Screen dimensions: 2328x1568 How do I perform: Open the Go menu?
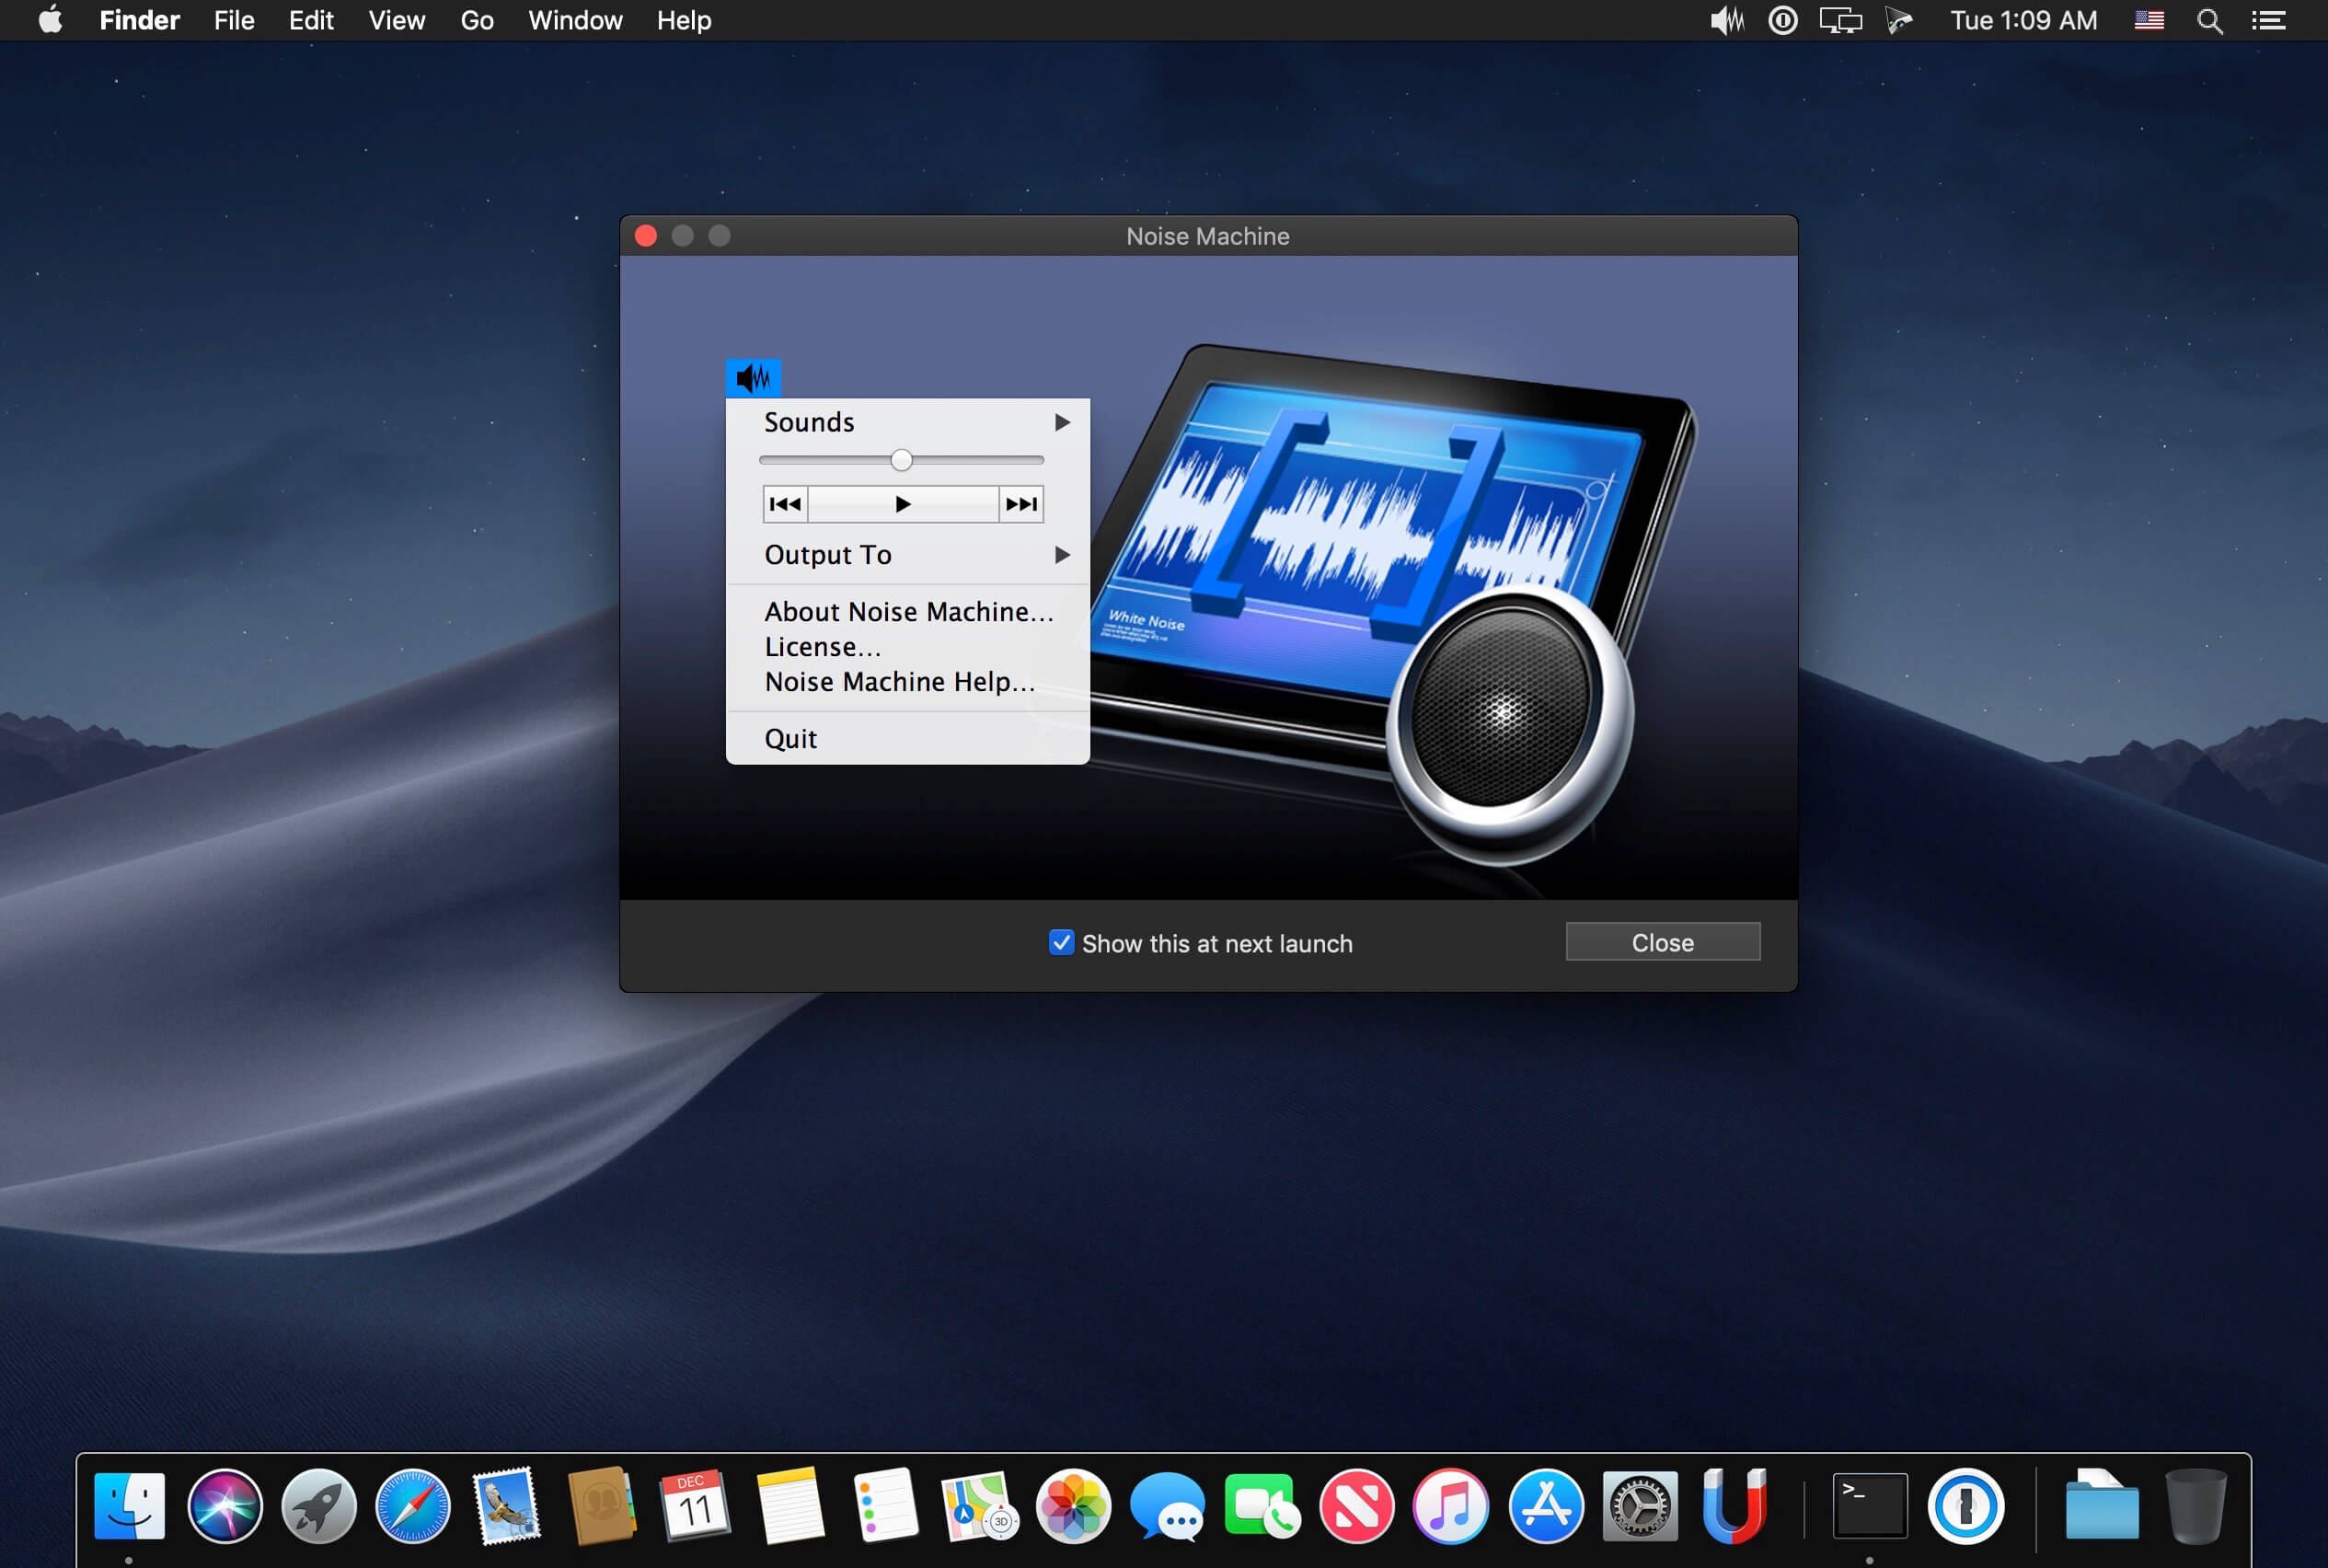point(477,21)
